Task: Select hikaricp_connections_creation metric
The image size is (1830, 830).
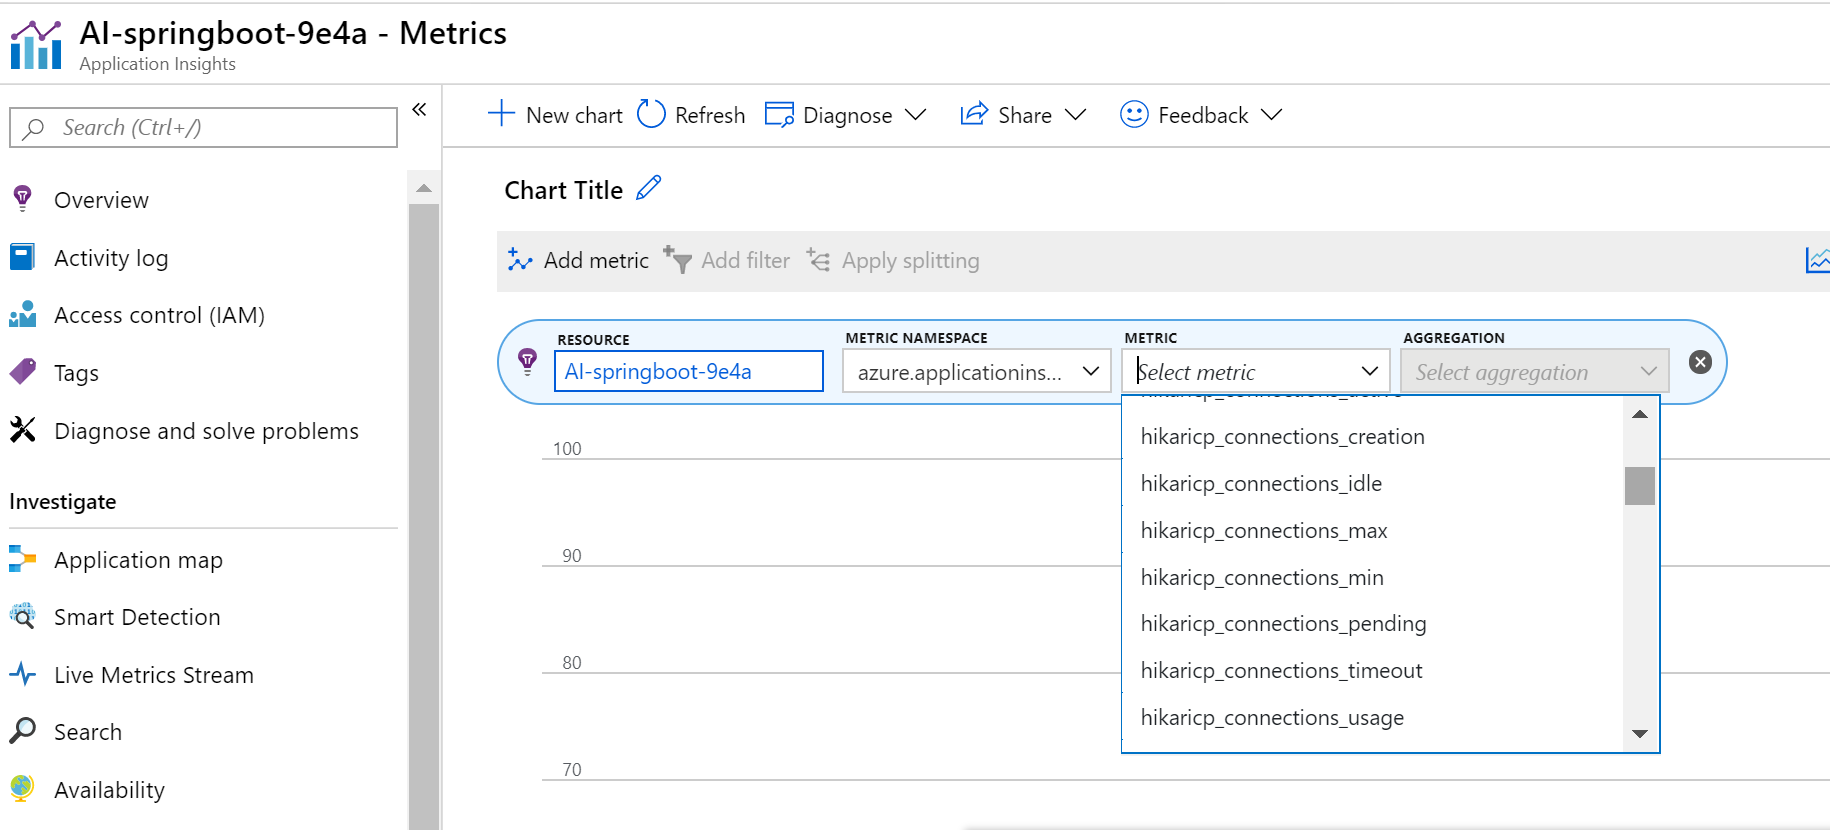Action: click(x=1283, y=437)
